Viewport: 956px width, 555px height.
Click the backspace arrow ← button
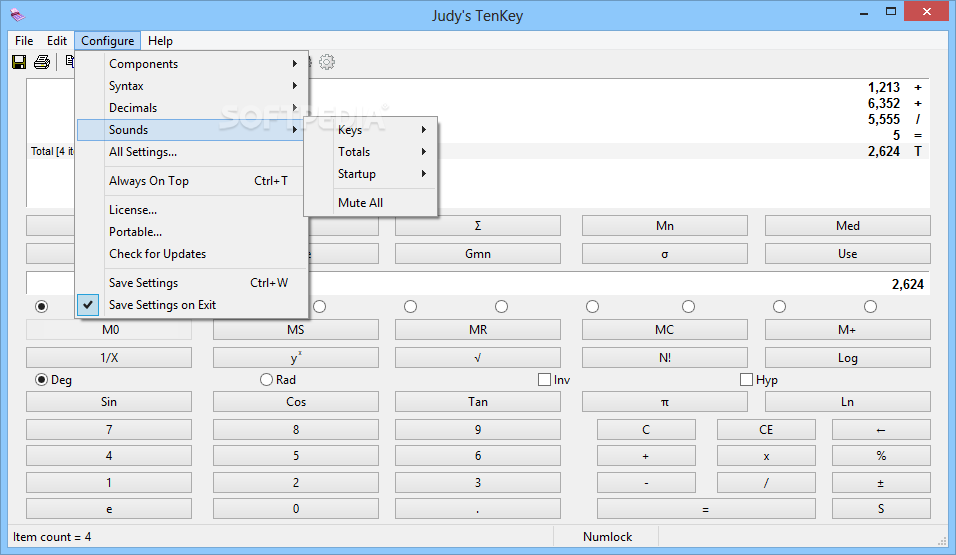(x=881, y=430)
